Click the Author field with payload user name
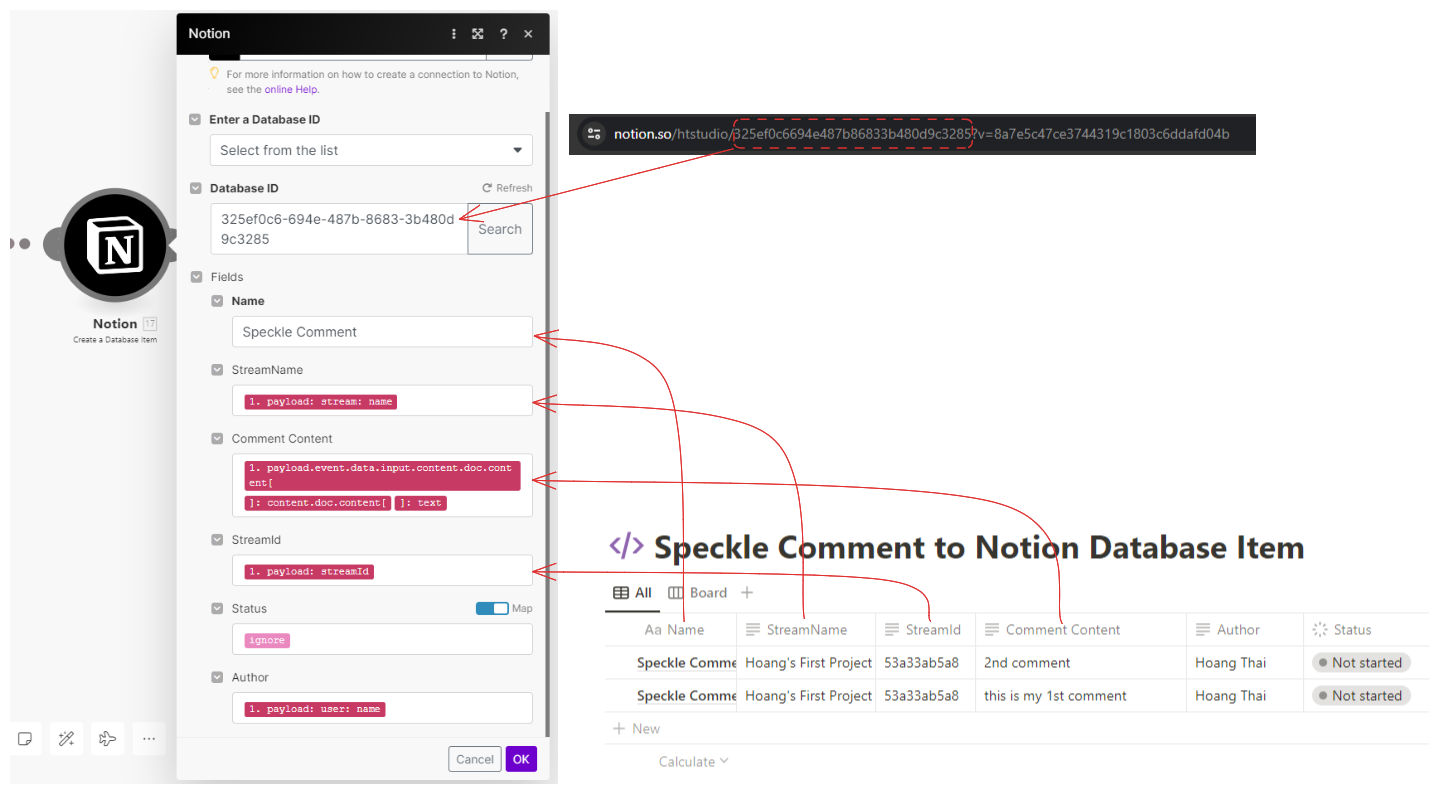Image resolution: width=1439 pixels, height=794 pixels. click(382, 708)
